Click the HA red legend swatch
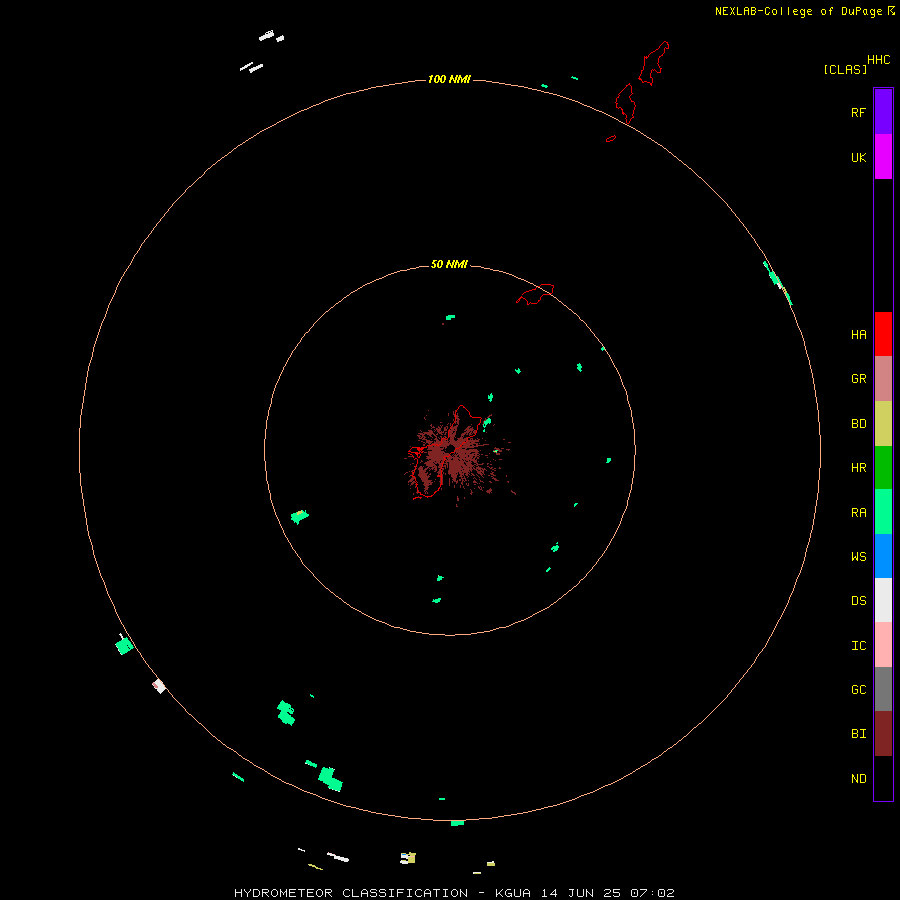Viewport: 900px width, 900px height. [x=883, y=334]
